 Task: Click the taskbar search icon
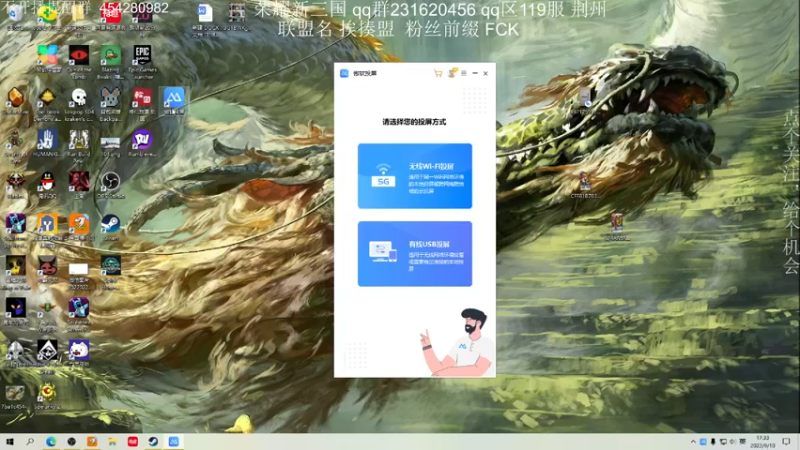(30, 442)
